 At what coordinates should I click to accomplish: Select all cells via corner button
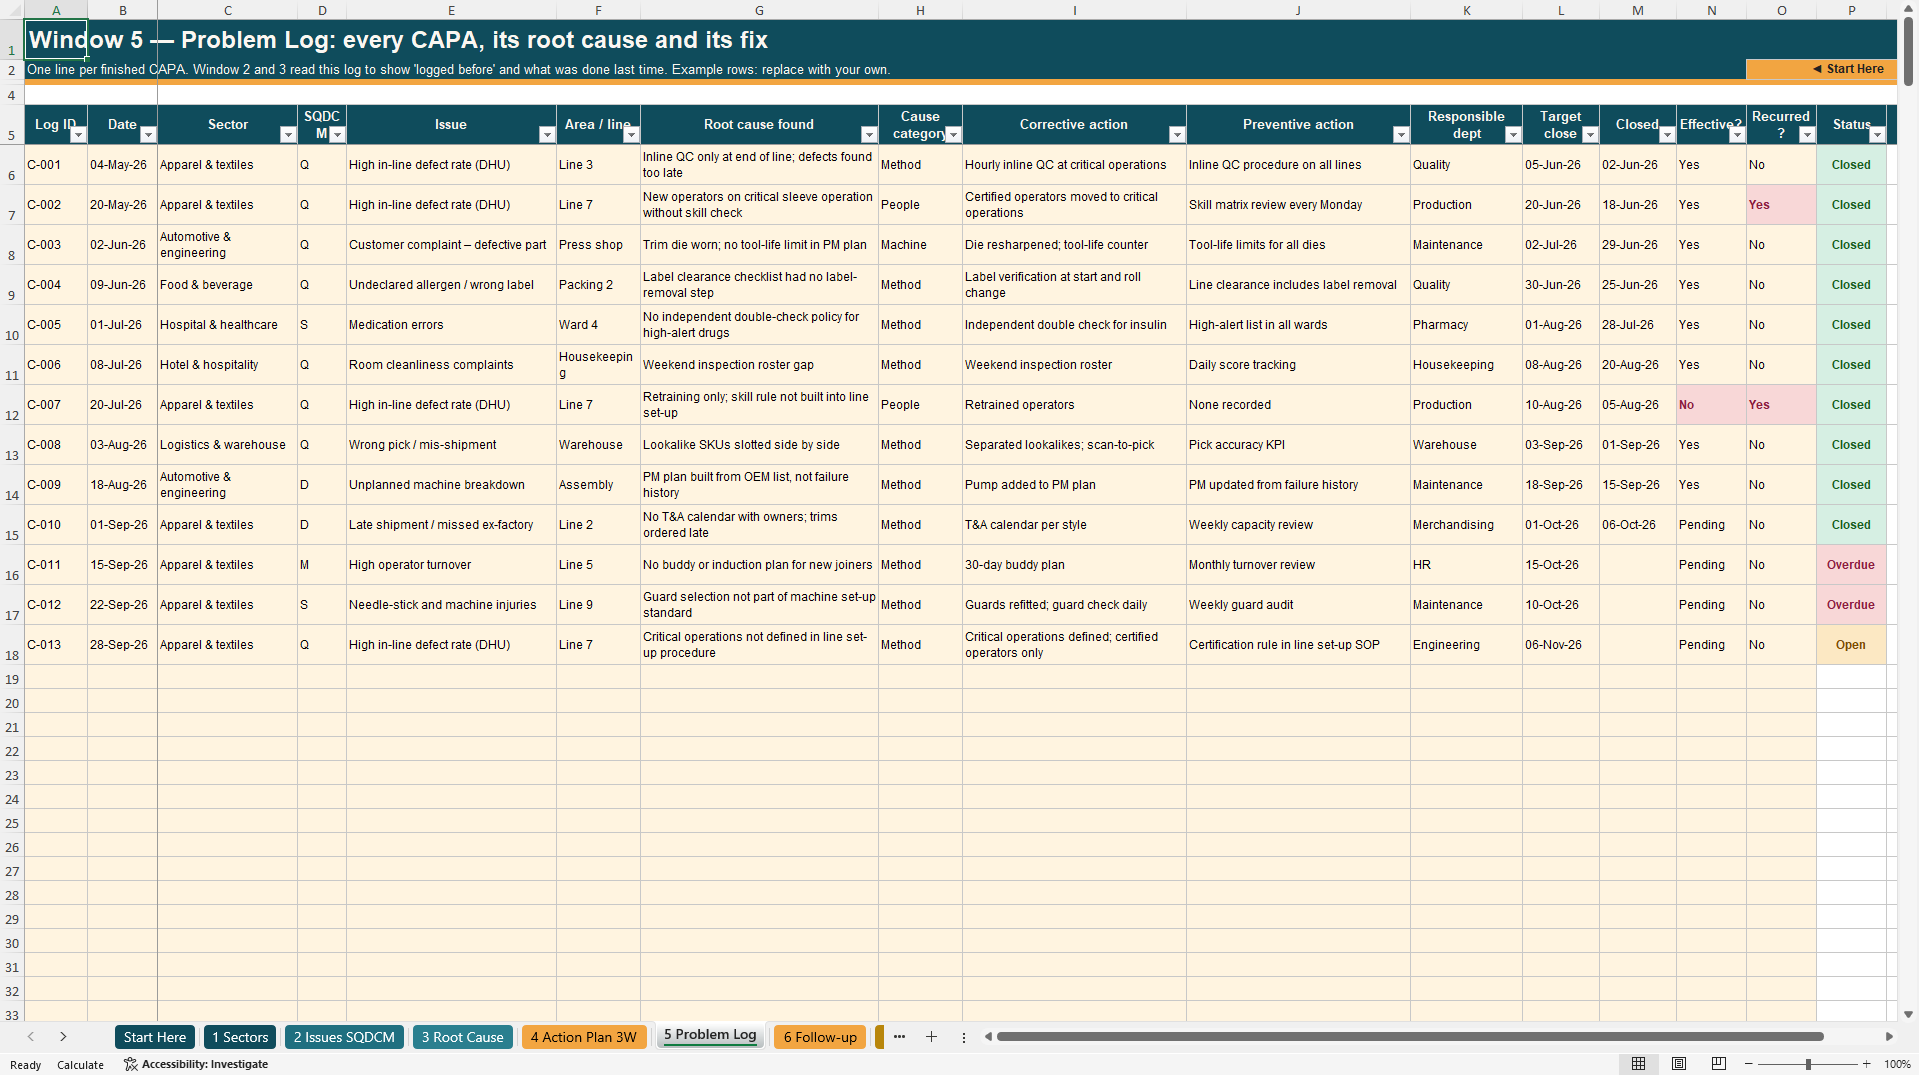(12, 10)
